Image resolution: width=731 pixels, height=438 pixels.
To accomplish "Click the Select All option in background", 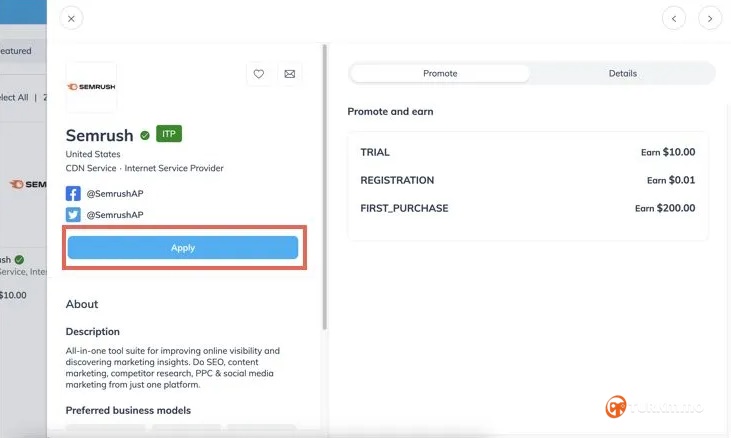I will (14, 97).
